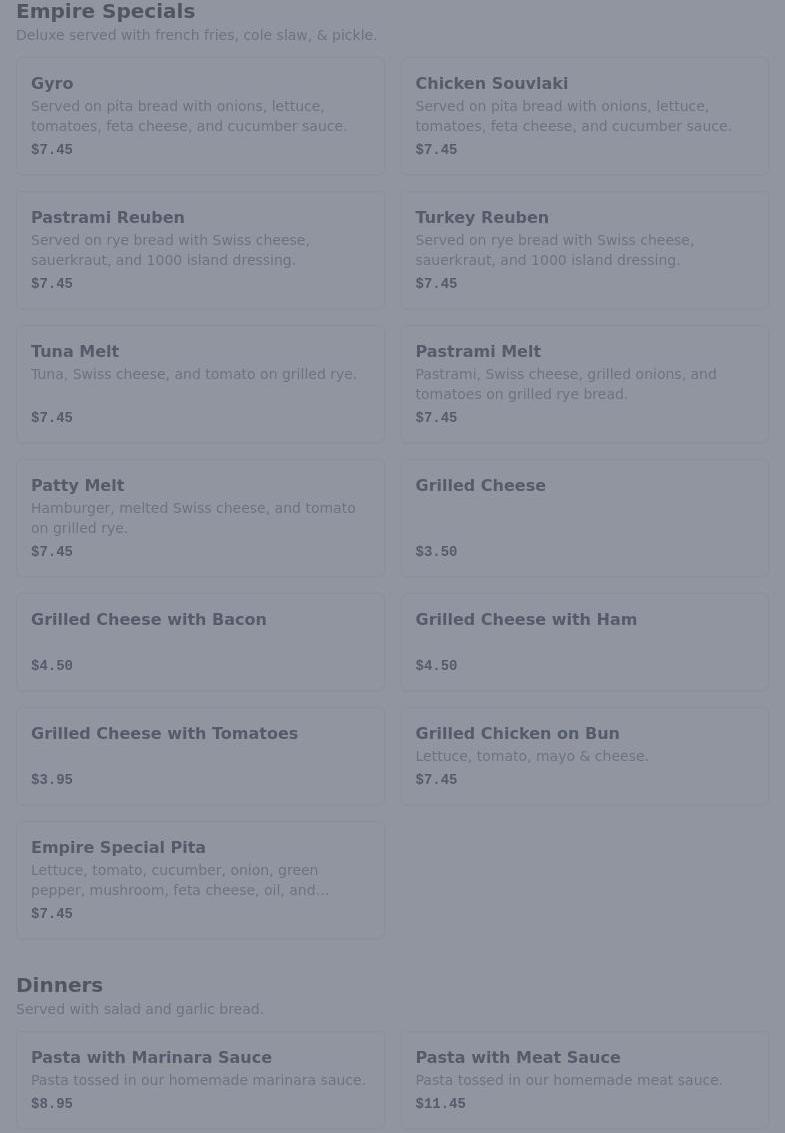Screen dimensions: 785x1133
Task: Click the Gyro description text
Action: [189, 116]
